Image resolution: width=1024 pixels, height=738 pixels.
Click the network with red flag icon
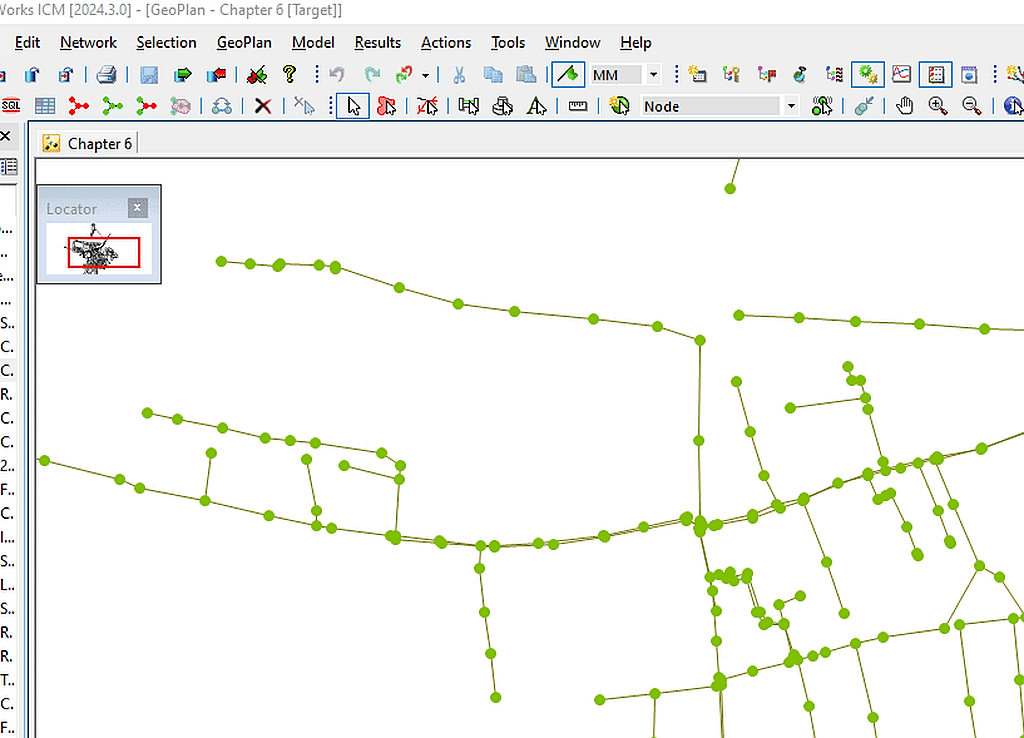click(767, 74)
